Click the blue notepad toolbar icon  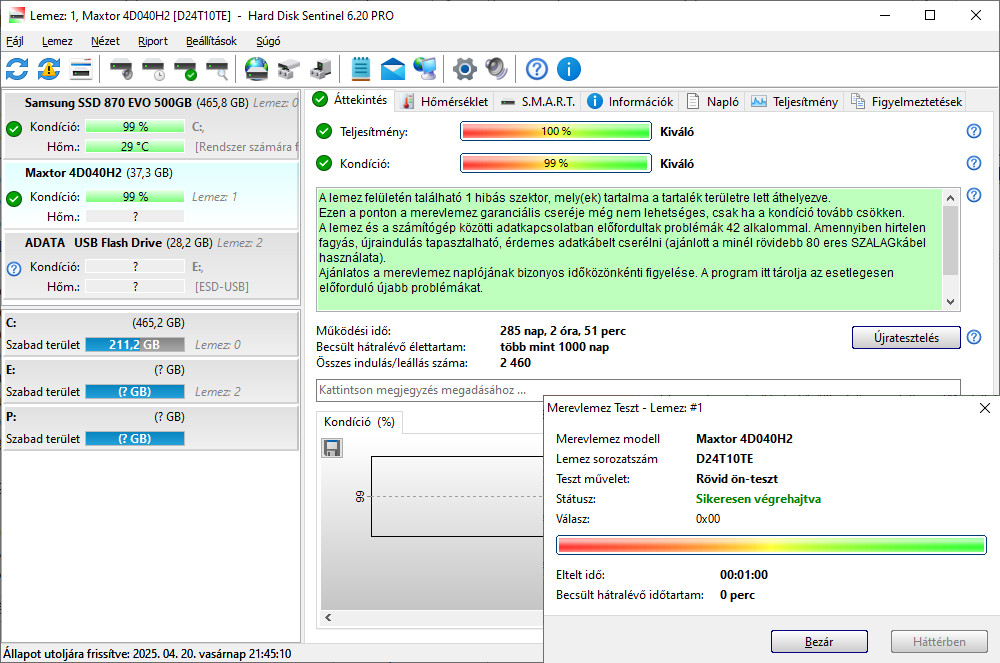point(360,69)
